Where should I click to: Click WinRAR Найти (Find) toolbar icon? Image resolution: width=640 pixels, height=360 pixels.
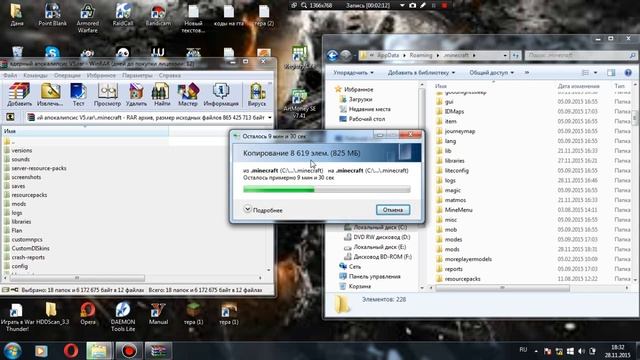pyautogui.click(x=161, y=95)
